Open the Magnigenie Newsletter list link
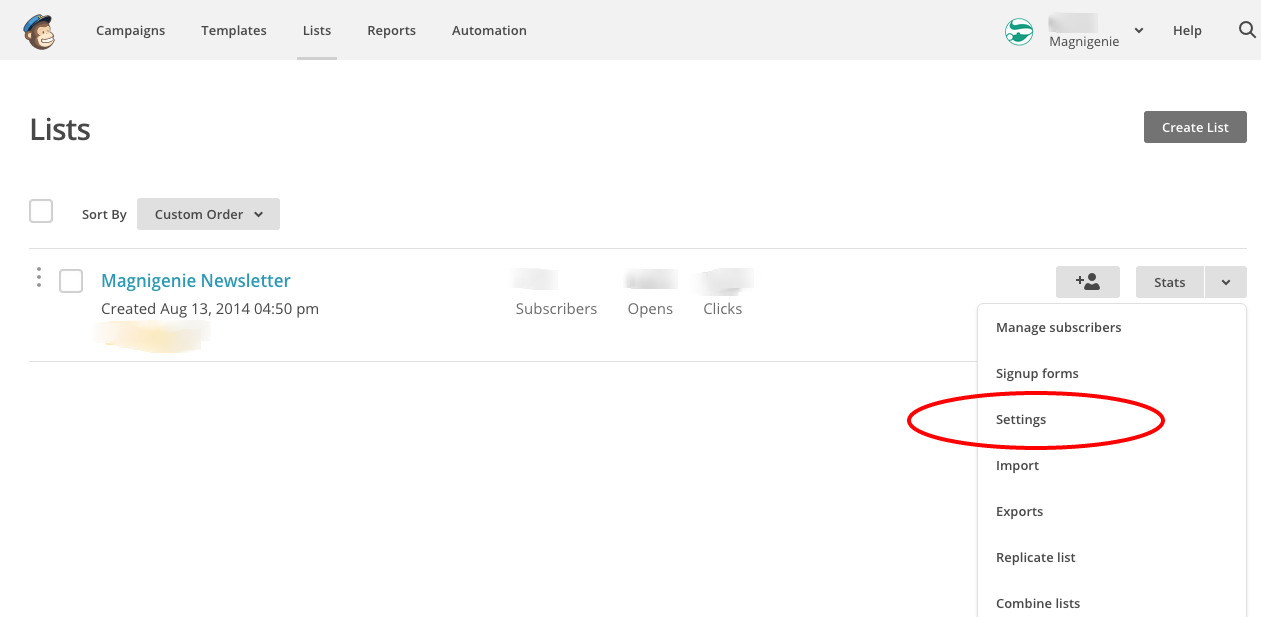 click(196, 281)
